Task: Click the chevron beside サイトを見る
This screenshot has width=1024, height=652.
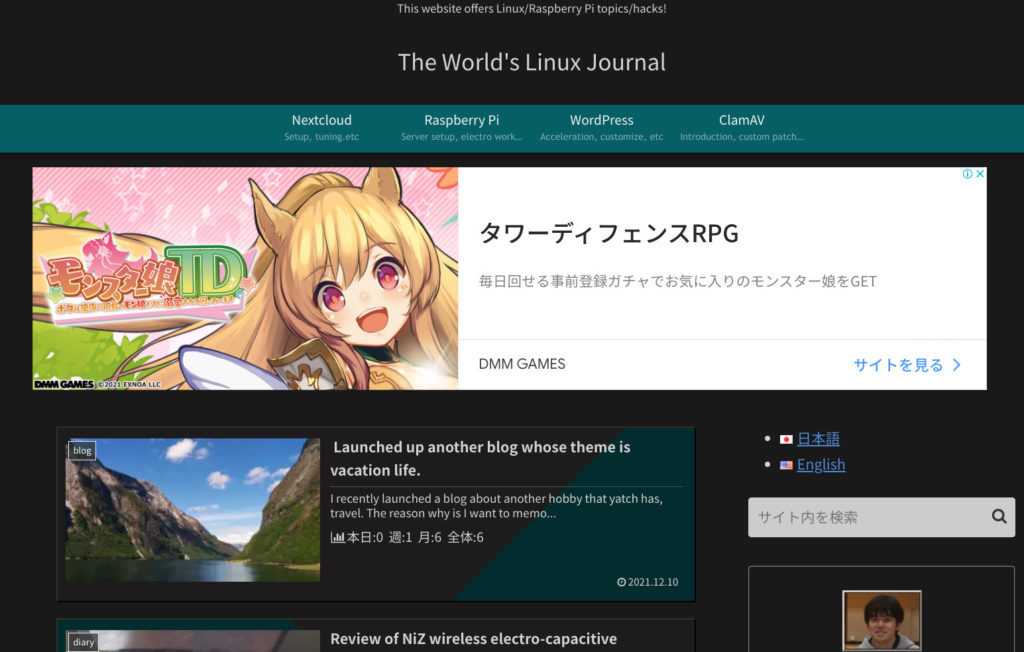Action: (957, 365)
